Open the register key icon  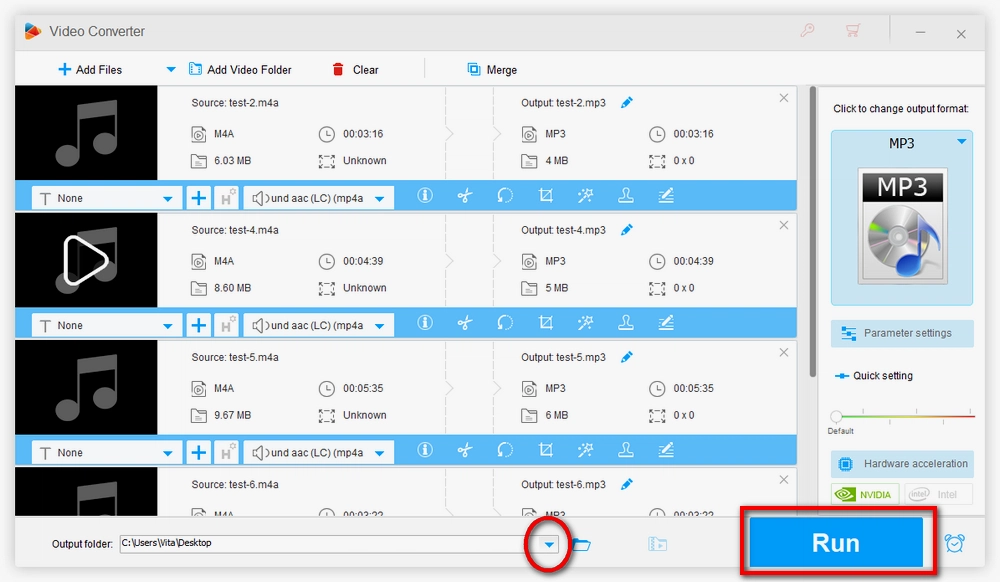tap(807, 31)
